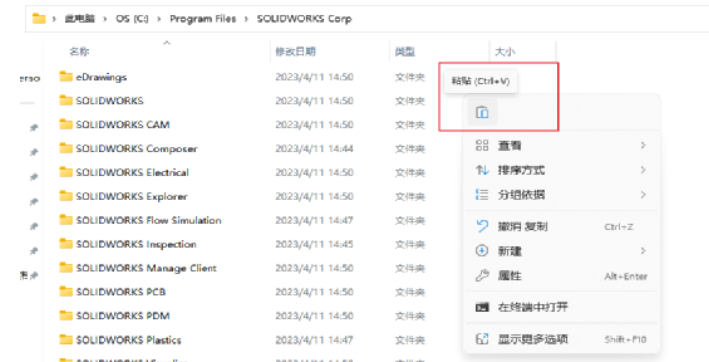This screenshot has height=362, width=709.
Task: Select the SOLIDWORKS CAM folder name
Action: [x=123, y=124]
